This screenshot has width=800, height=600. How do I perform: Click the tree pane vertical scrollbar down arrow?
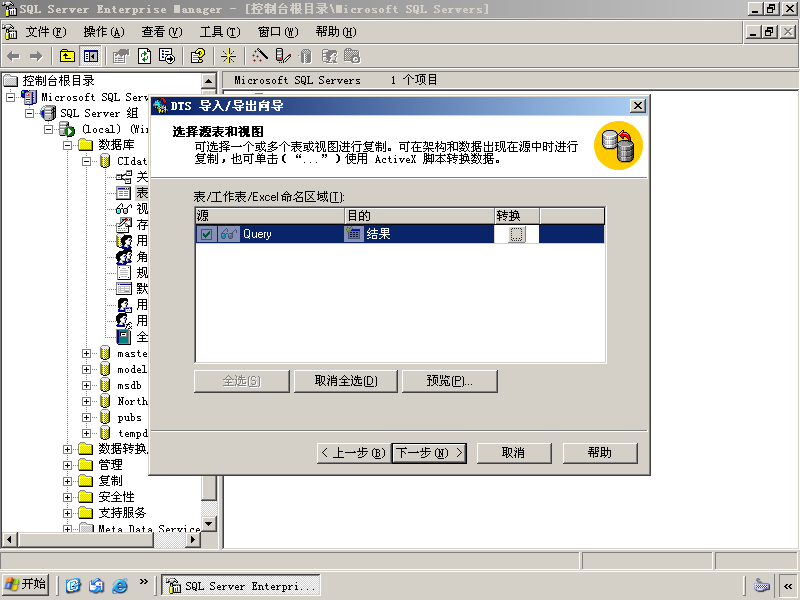tap(209, 524)
